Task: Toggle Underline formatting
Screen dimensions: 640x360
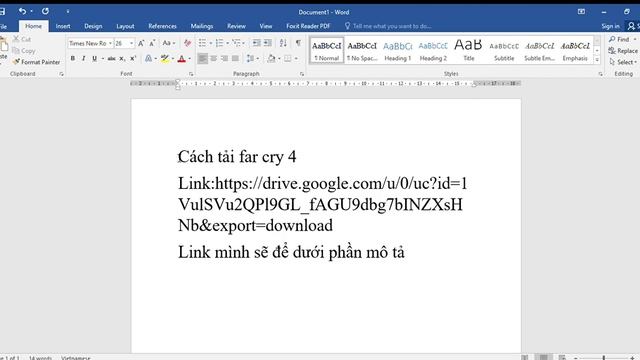Action: 94,59
